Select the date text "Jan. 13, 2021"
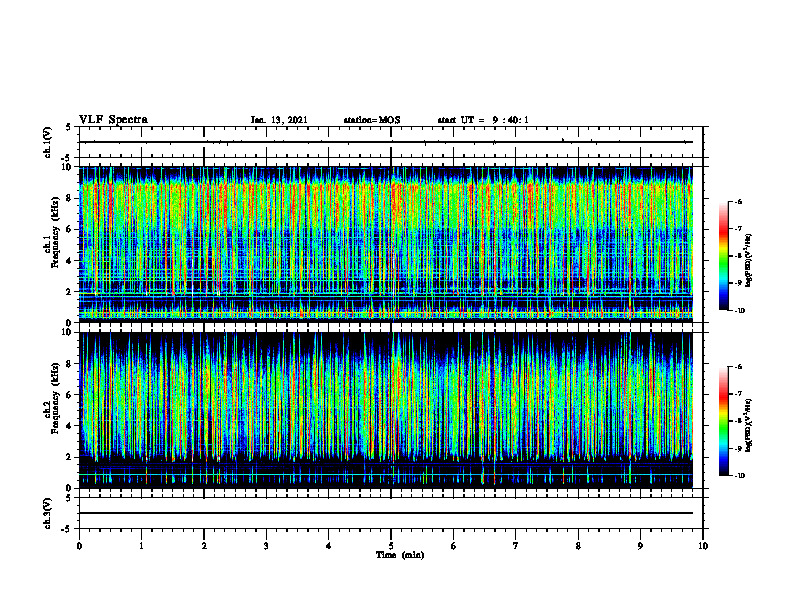 coord(279,120)
